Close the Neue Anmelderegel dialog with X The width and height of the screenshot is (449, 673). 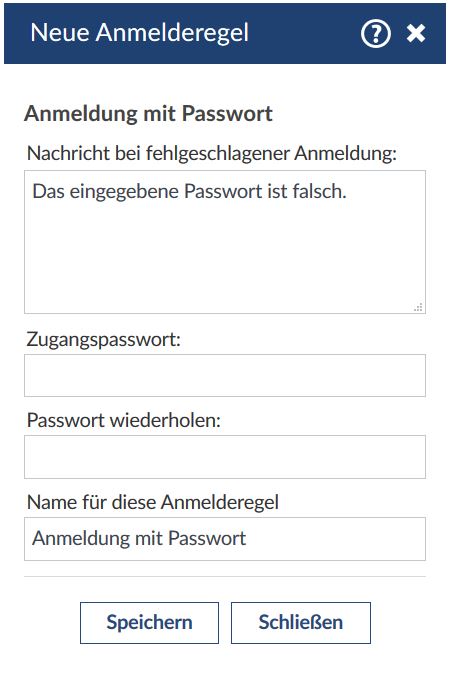click(x=416, y=33)
